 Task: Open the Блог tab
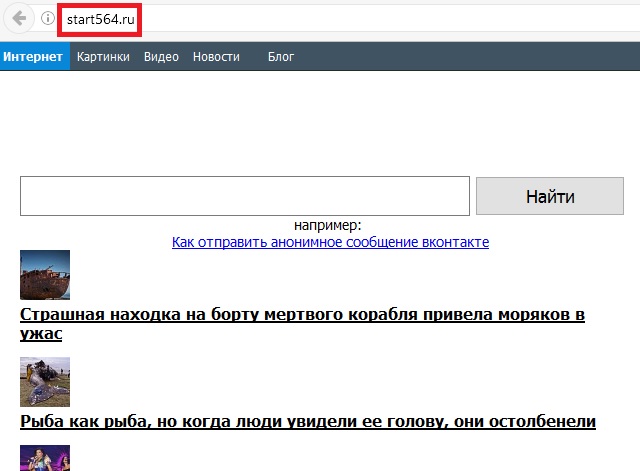pyautogui.click(x=281, y=56)
